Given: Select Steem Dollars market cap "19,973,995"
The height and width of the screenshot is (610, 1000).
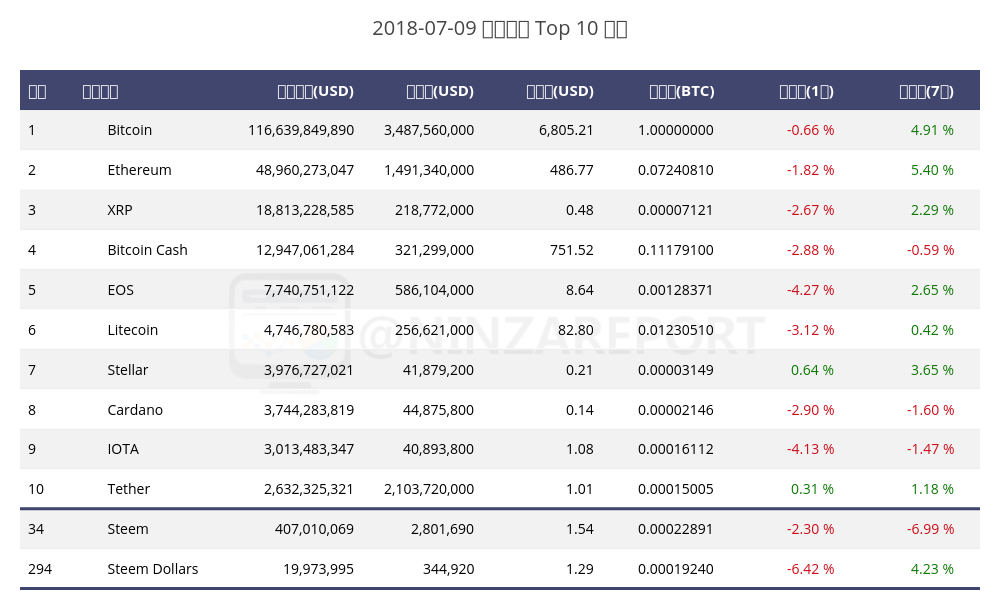Looking at the screenshot, I should point(318,569).
